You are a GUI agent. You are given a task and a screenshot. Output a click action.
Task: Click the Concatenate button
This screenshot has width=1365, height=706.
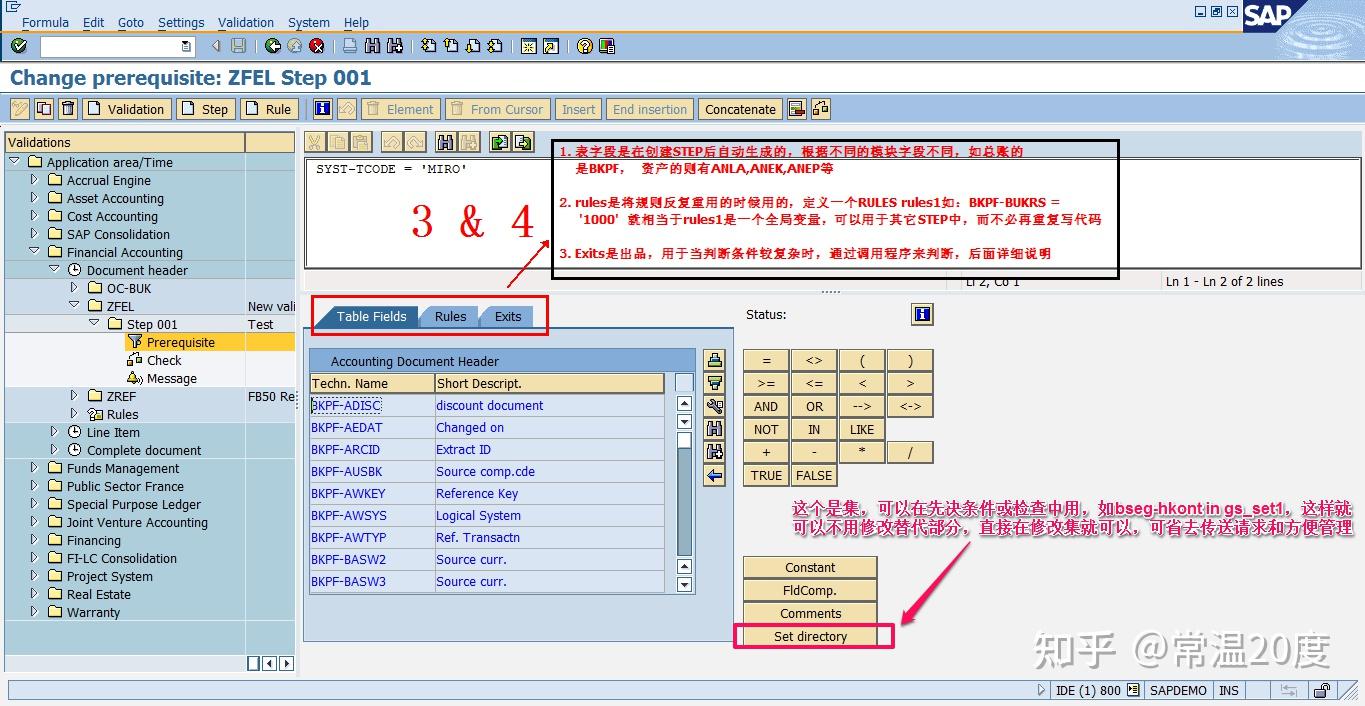pos(739,109)
